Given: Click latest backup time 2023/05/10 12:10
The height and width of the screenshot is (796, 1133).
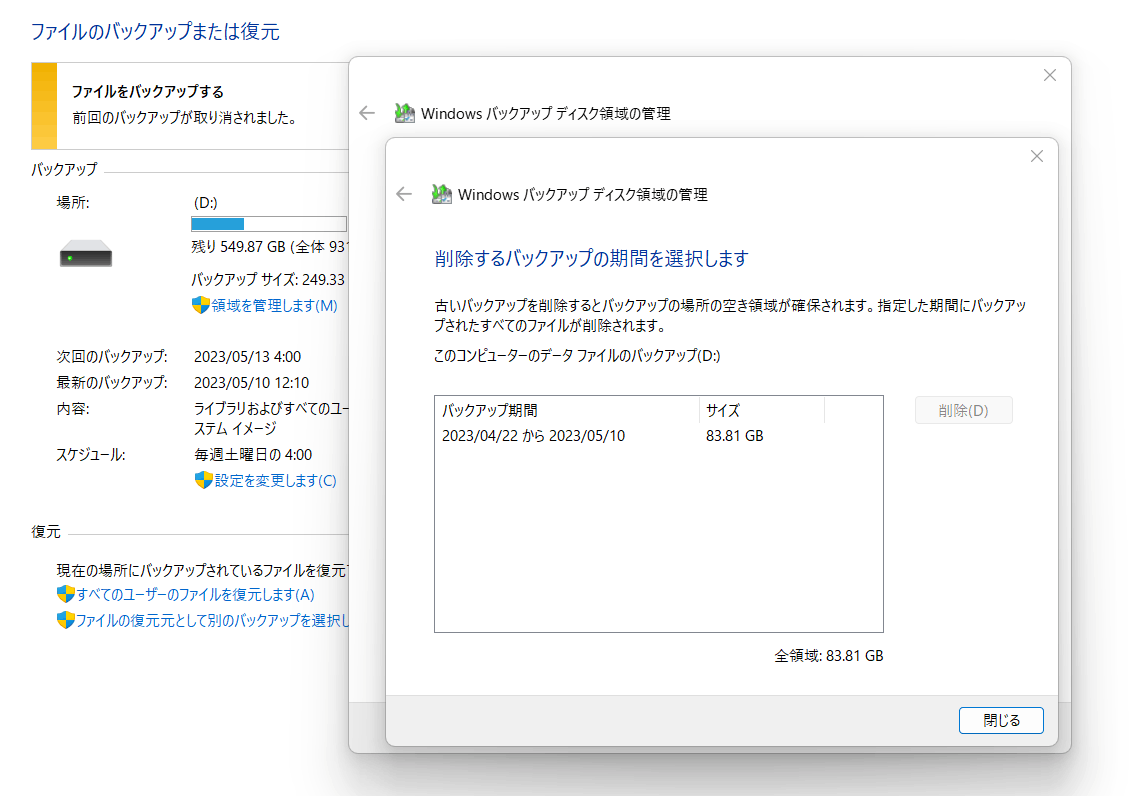Looking at the screenshot, I should tap(251, 383).
